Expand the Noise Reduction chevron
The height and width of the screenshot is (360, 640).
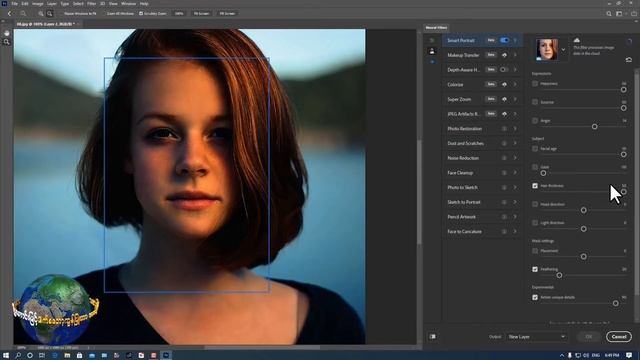click(516, 158)
